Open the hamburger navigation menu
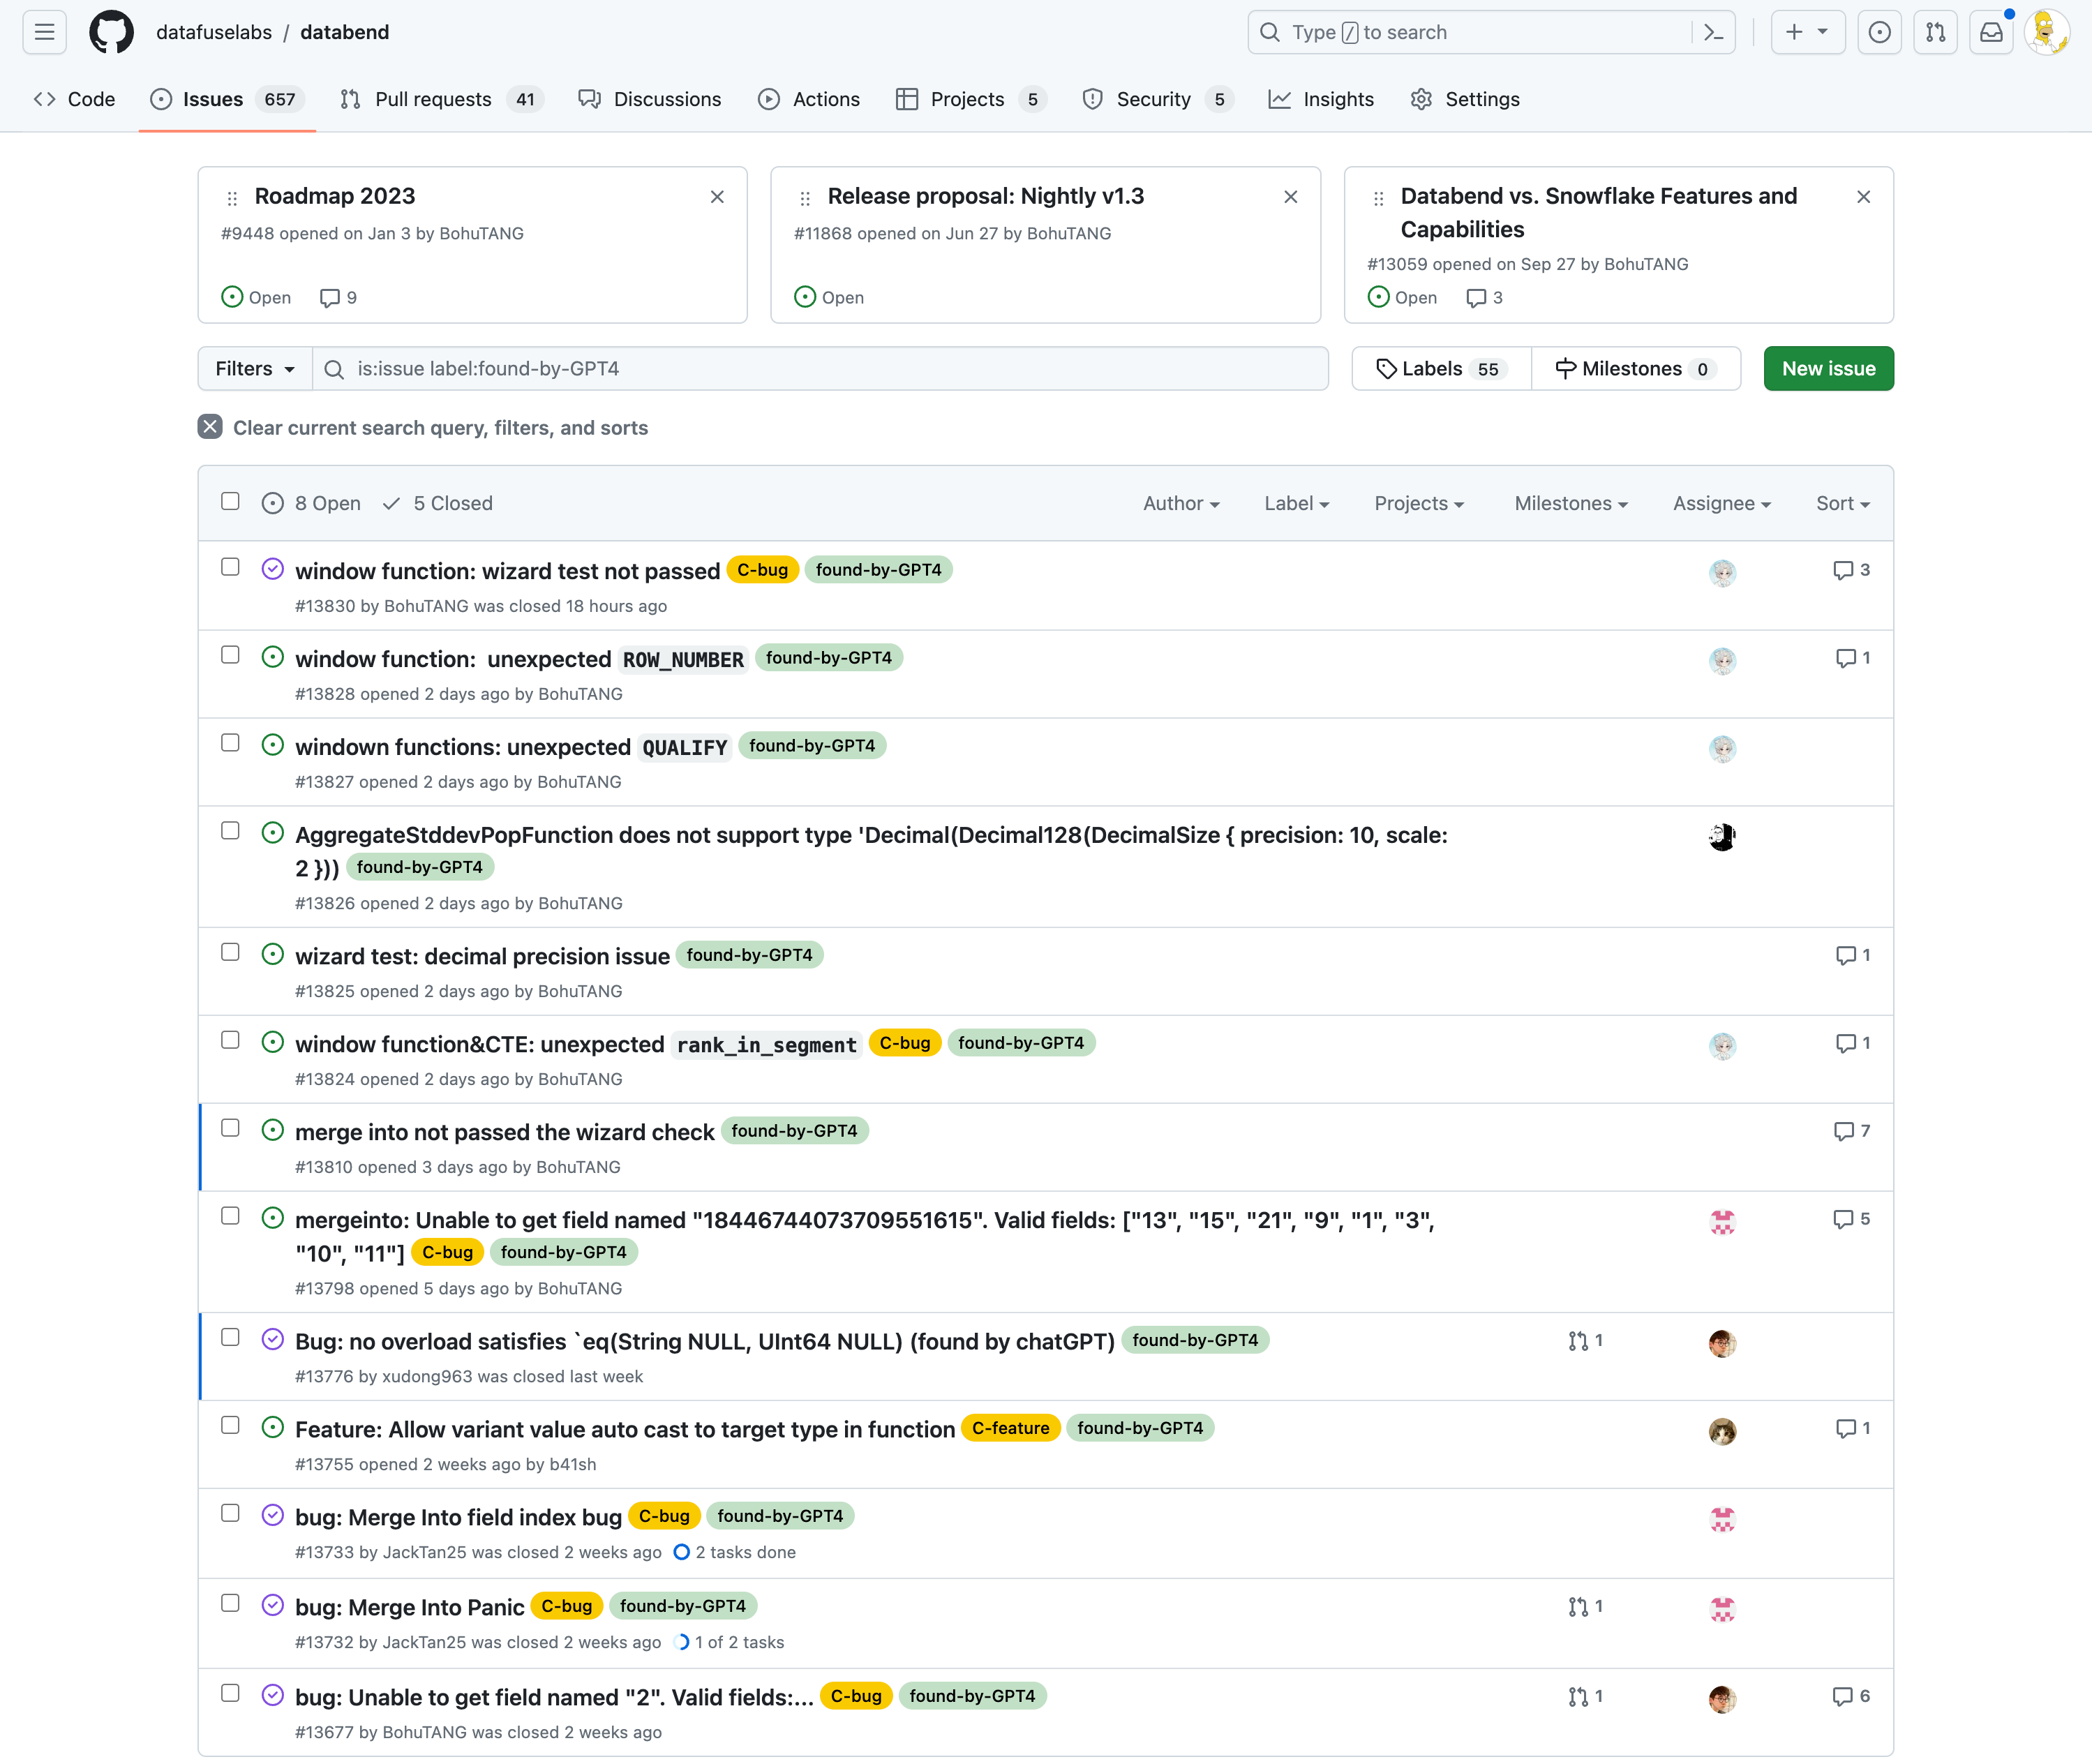This screenshot has width=2092, height=1764. [44, 32]
